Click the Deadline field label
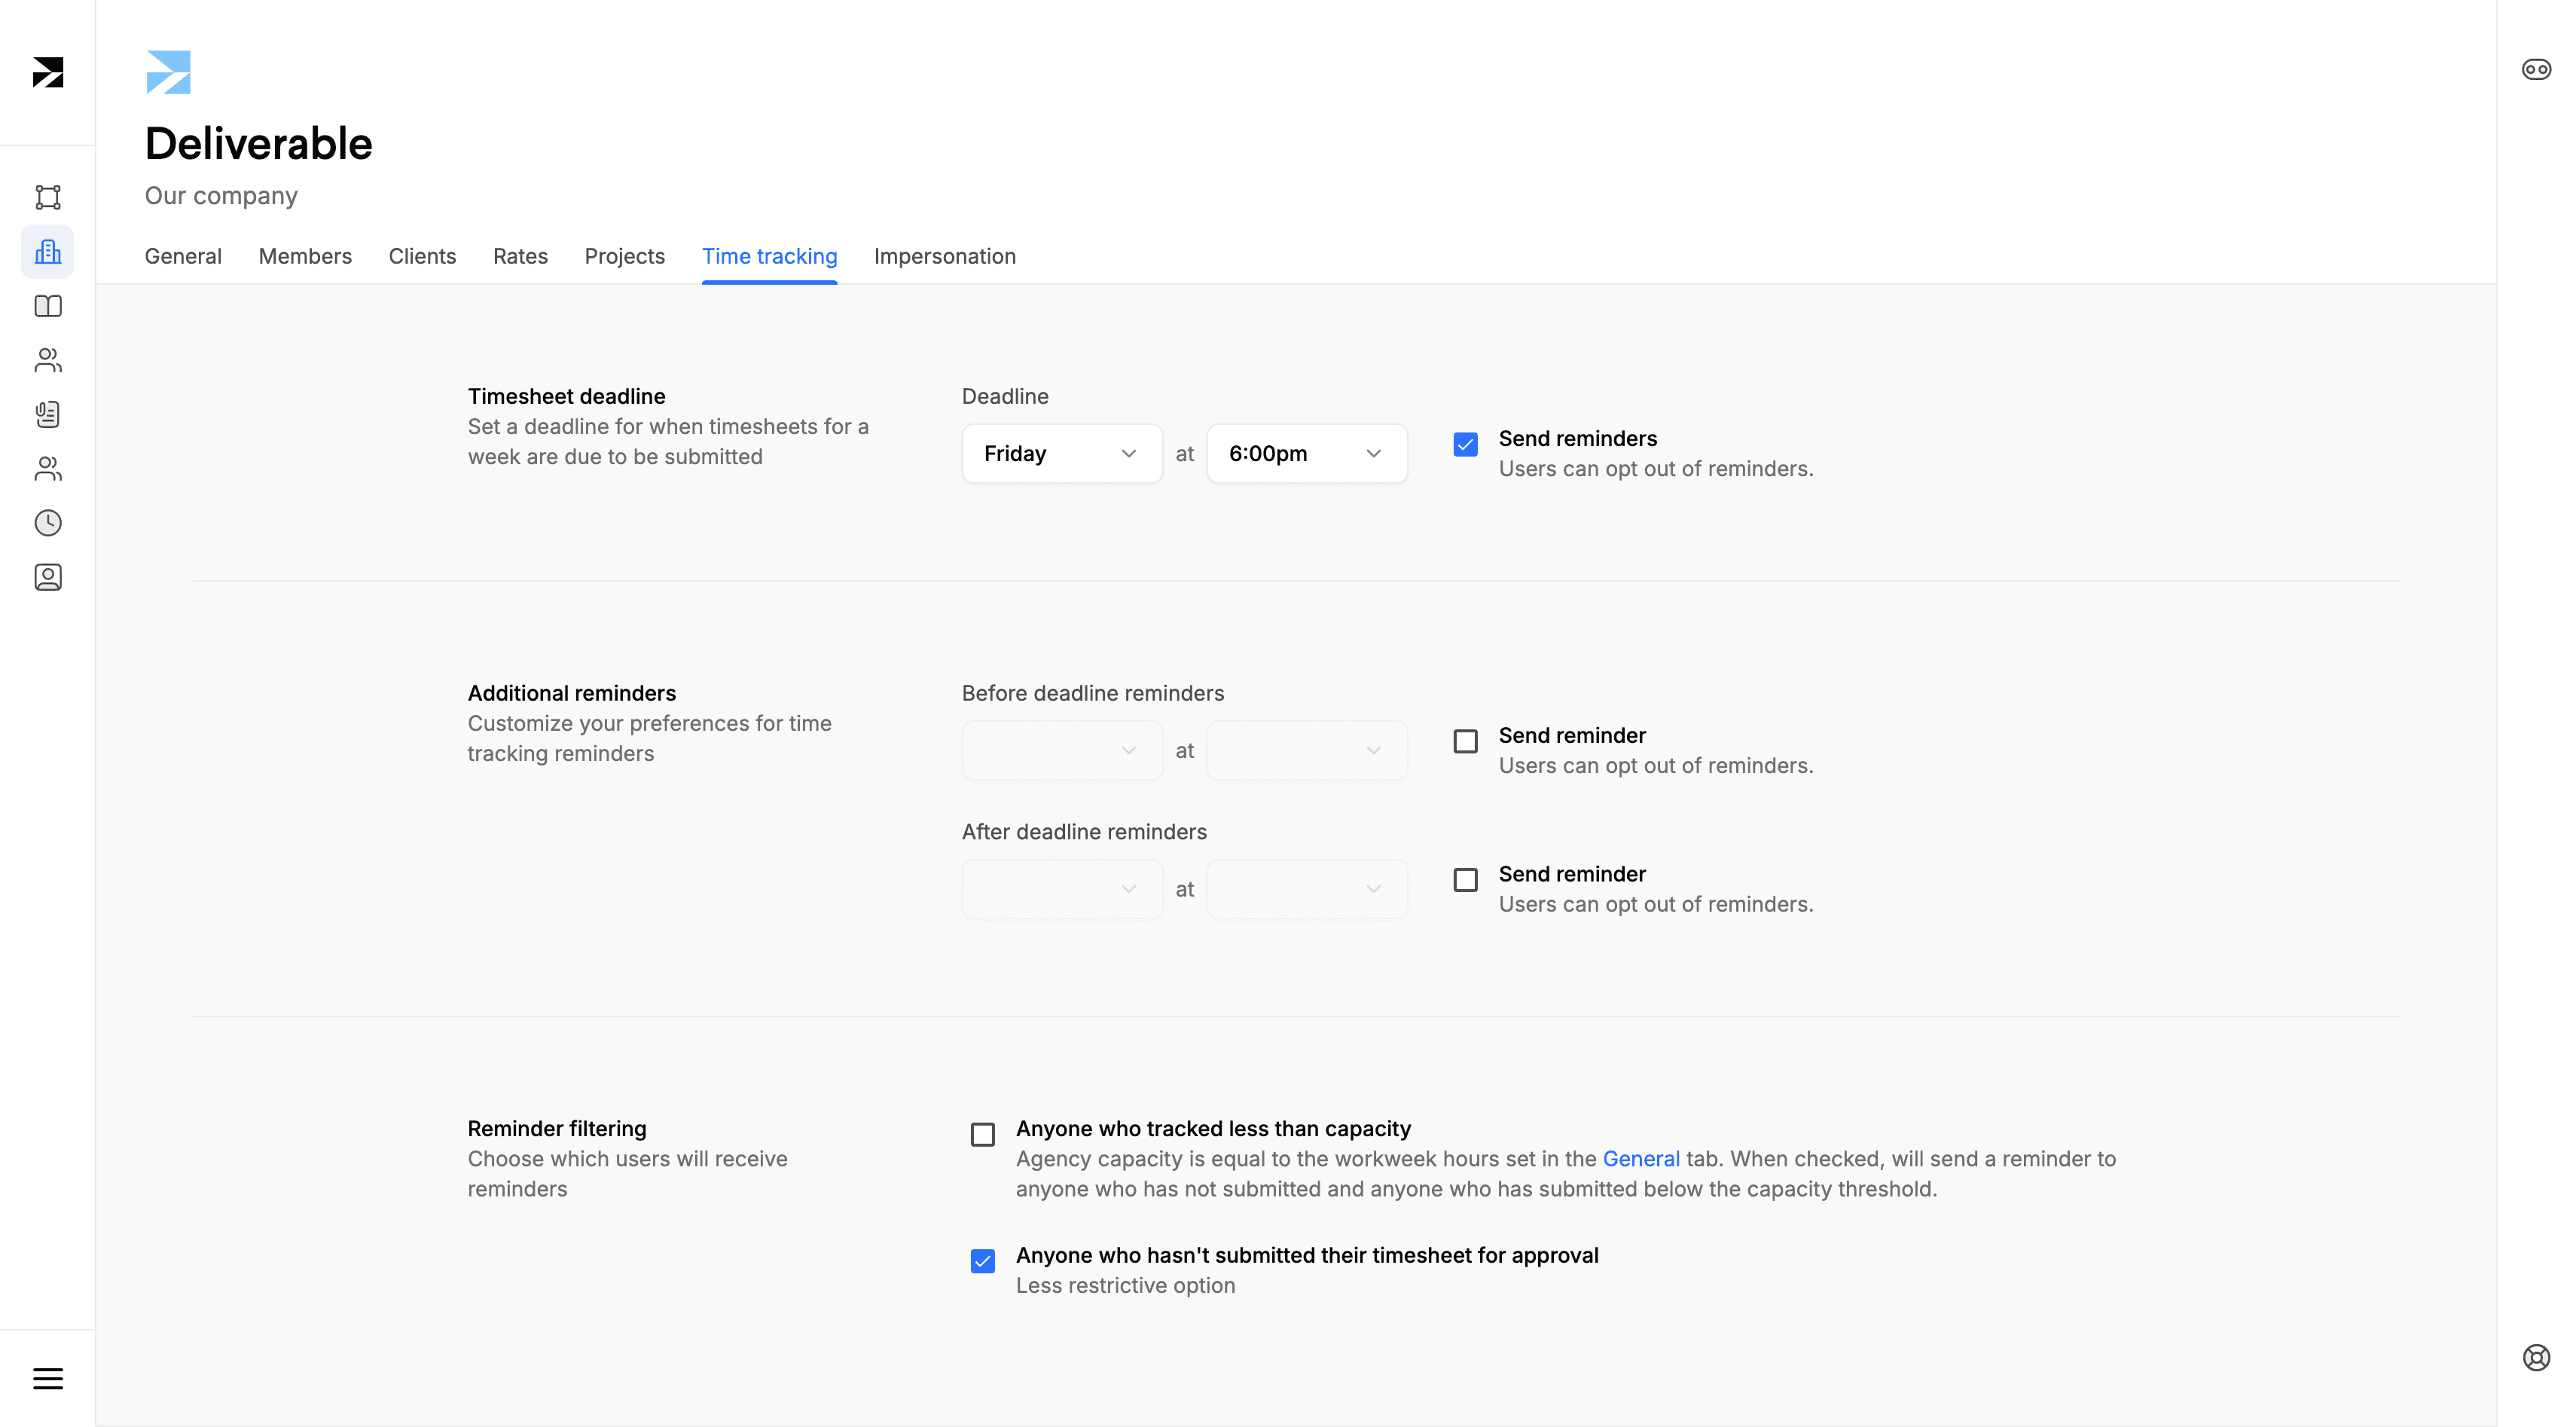Viewport: 2576px width, 1427px height. click(1005, 396)
